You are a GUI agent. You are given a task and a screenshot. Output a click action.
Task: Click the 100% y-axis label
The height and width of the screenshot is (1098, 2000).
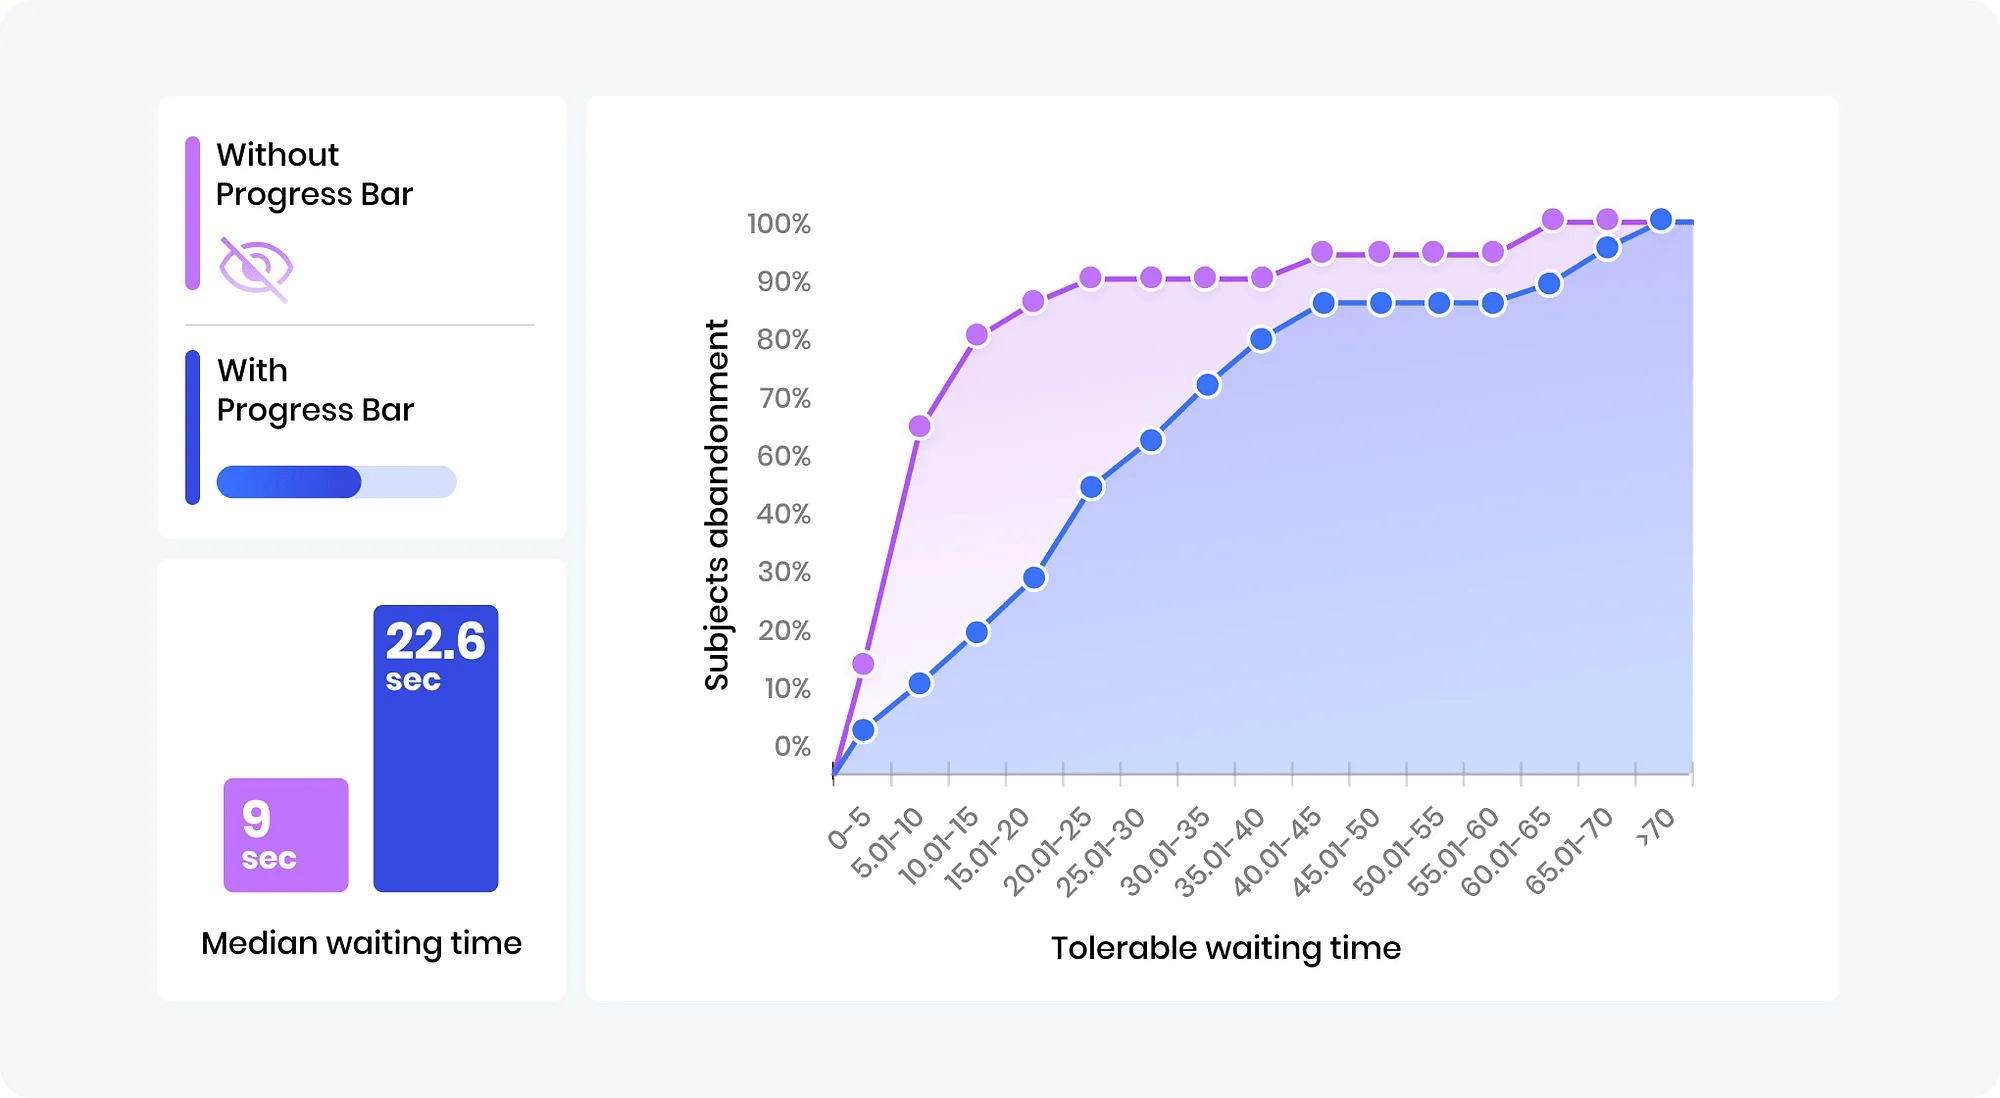[779, 224]
